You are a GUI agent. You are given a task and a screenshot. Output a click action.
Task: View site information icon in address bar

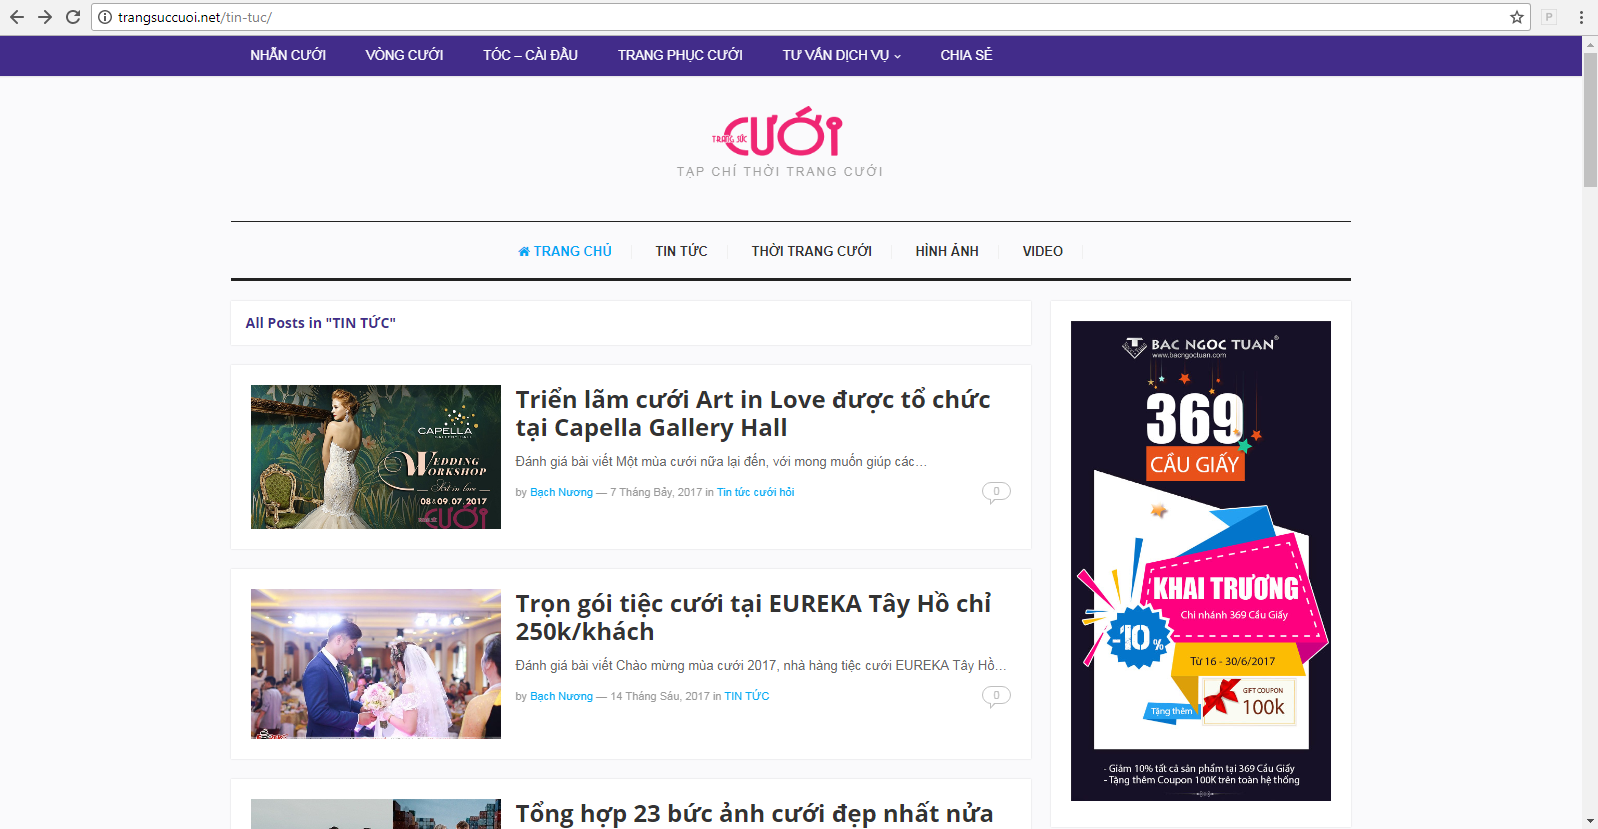tap(105, 17)
